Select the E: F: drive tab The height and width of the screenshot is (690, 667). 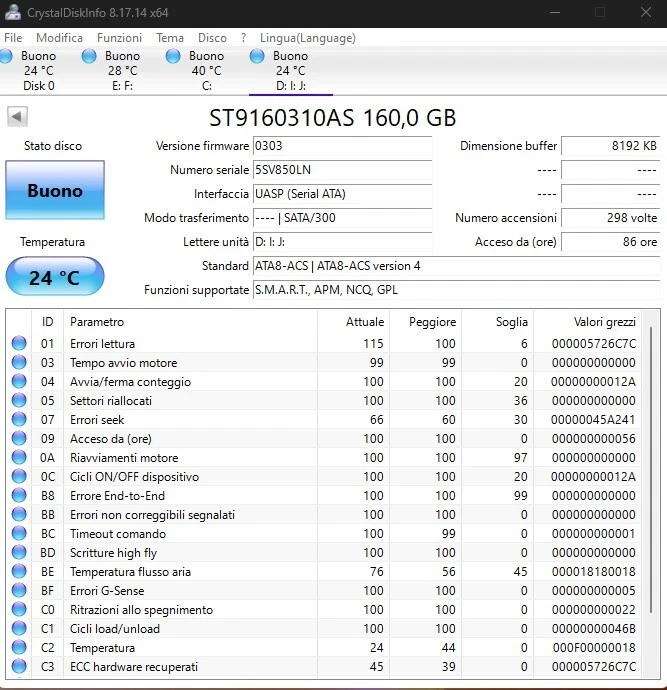click(122, 70)
